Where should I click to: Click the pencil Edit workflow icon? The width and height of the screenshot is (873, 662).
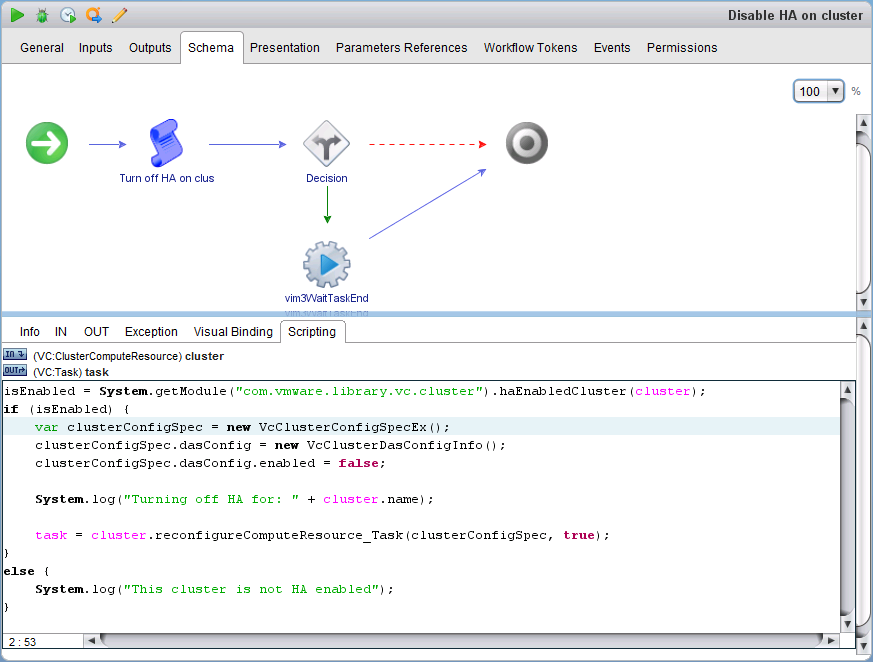120,15
